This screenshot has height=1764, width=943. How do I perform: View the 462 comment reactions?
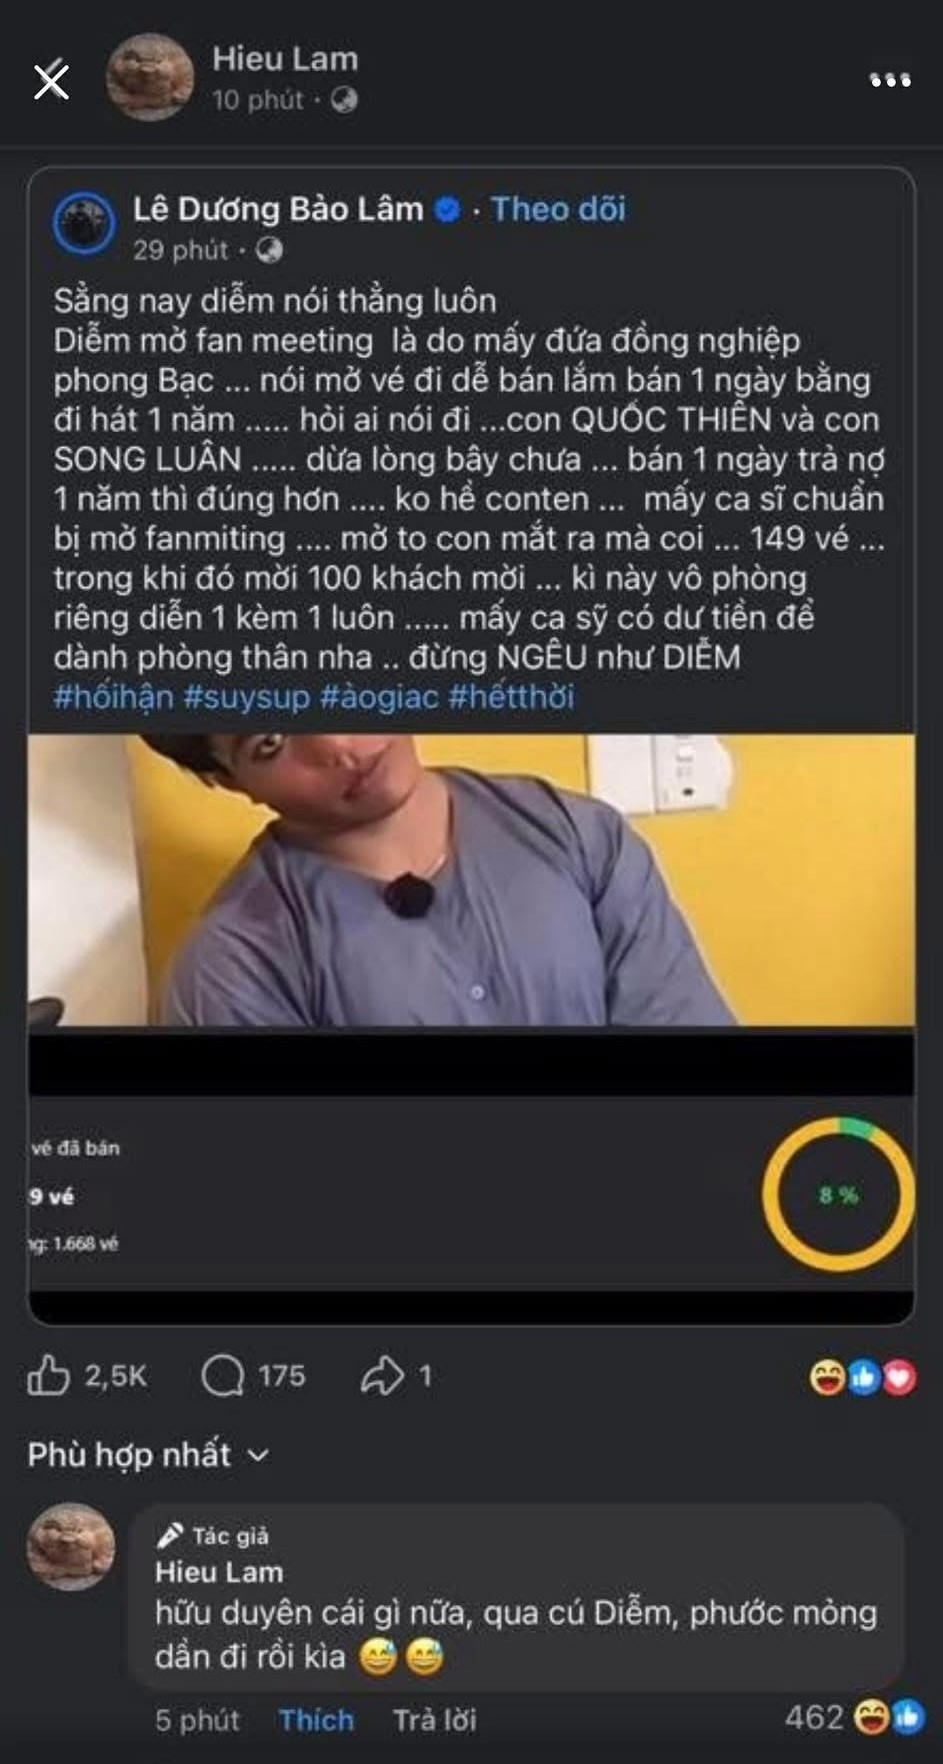(853, 1718)
